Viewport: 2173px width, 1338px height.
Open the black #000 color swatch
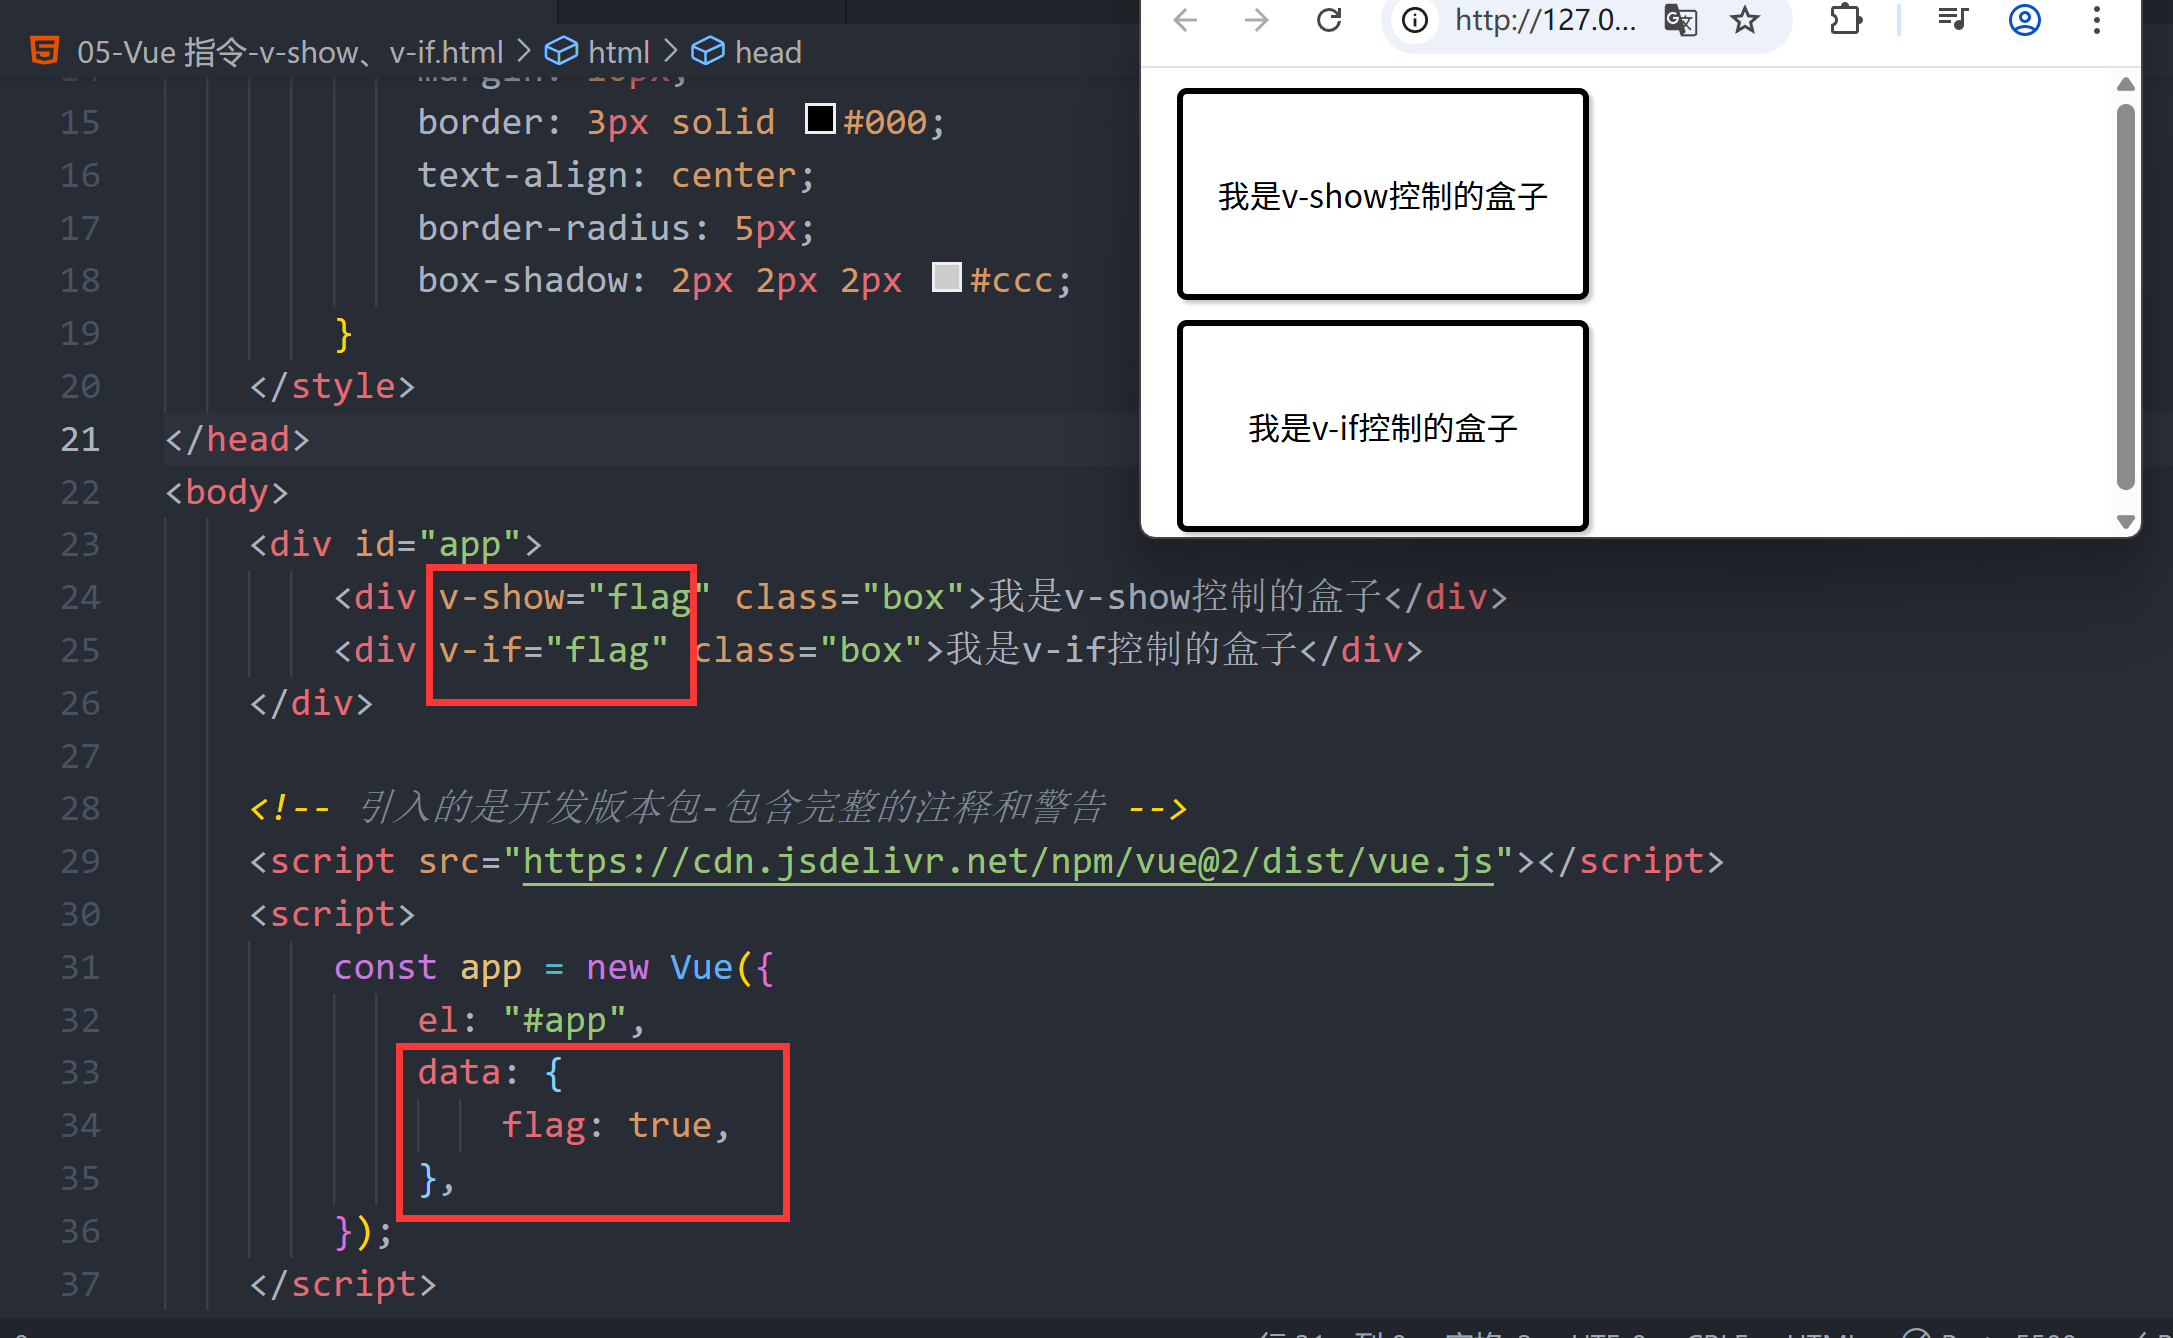click(x=820, y=119)
